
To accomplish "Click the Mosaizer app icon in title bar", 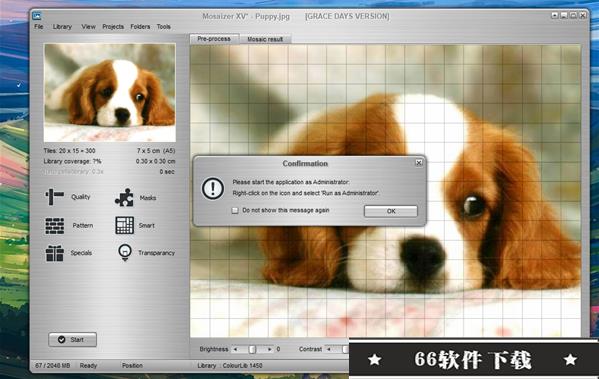I will point(37,16).
